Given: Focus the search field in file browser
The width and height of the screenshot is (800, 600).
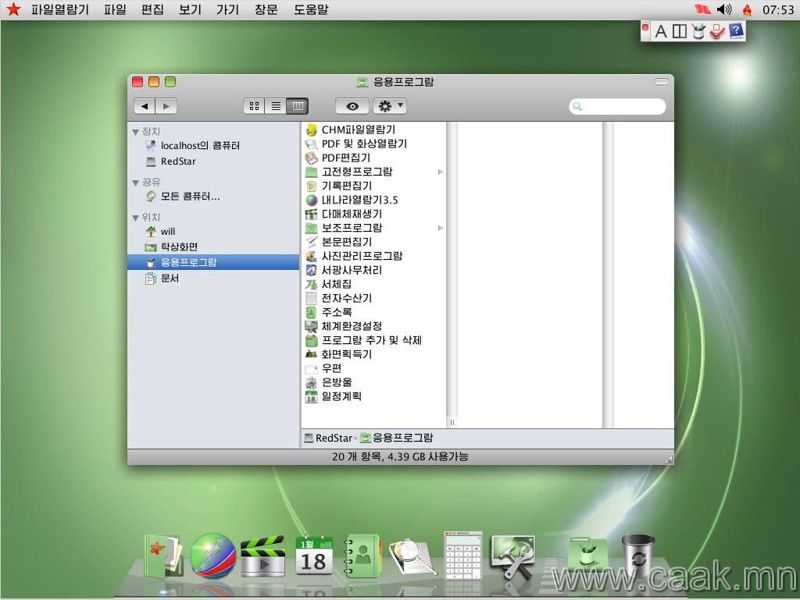Looking at the screenshot, I should click(x=617, y=106).
